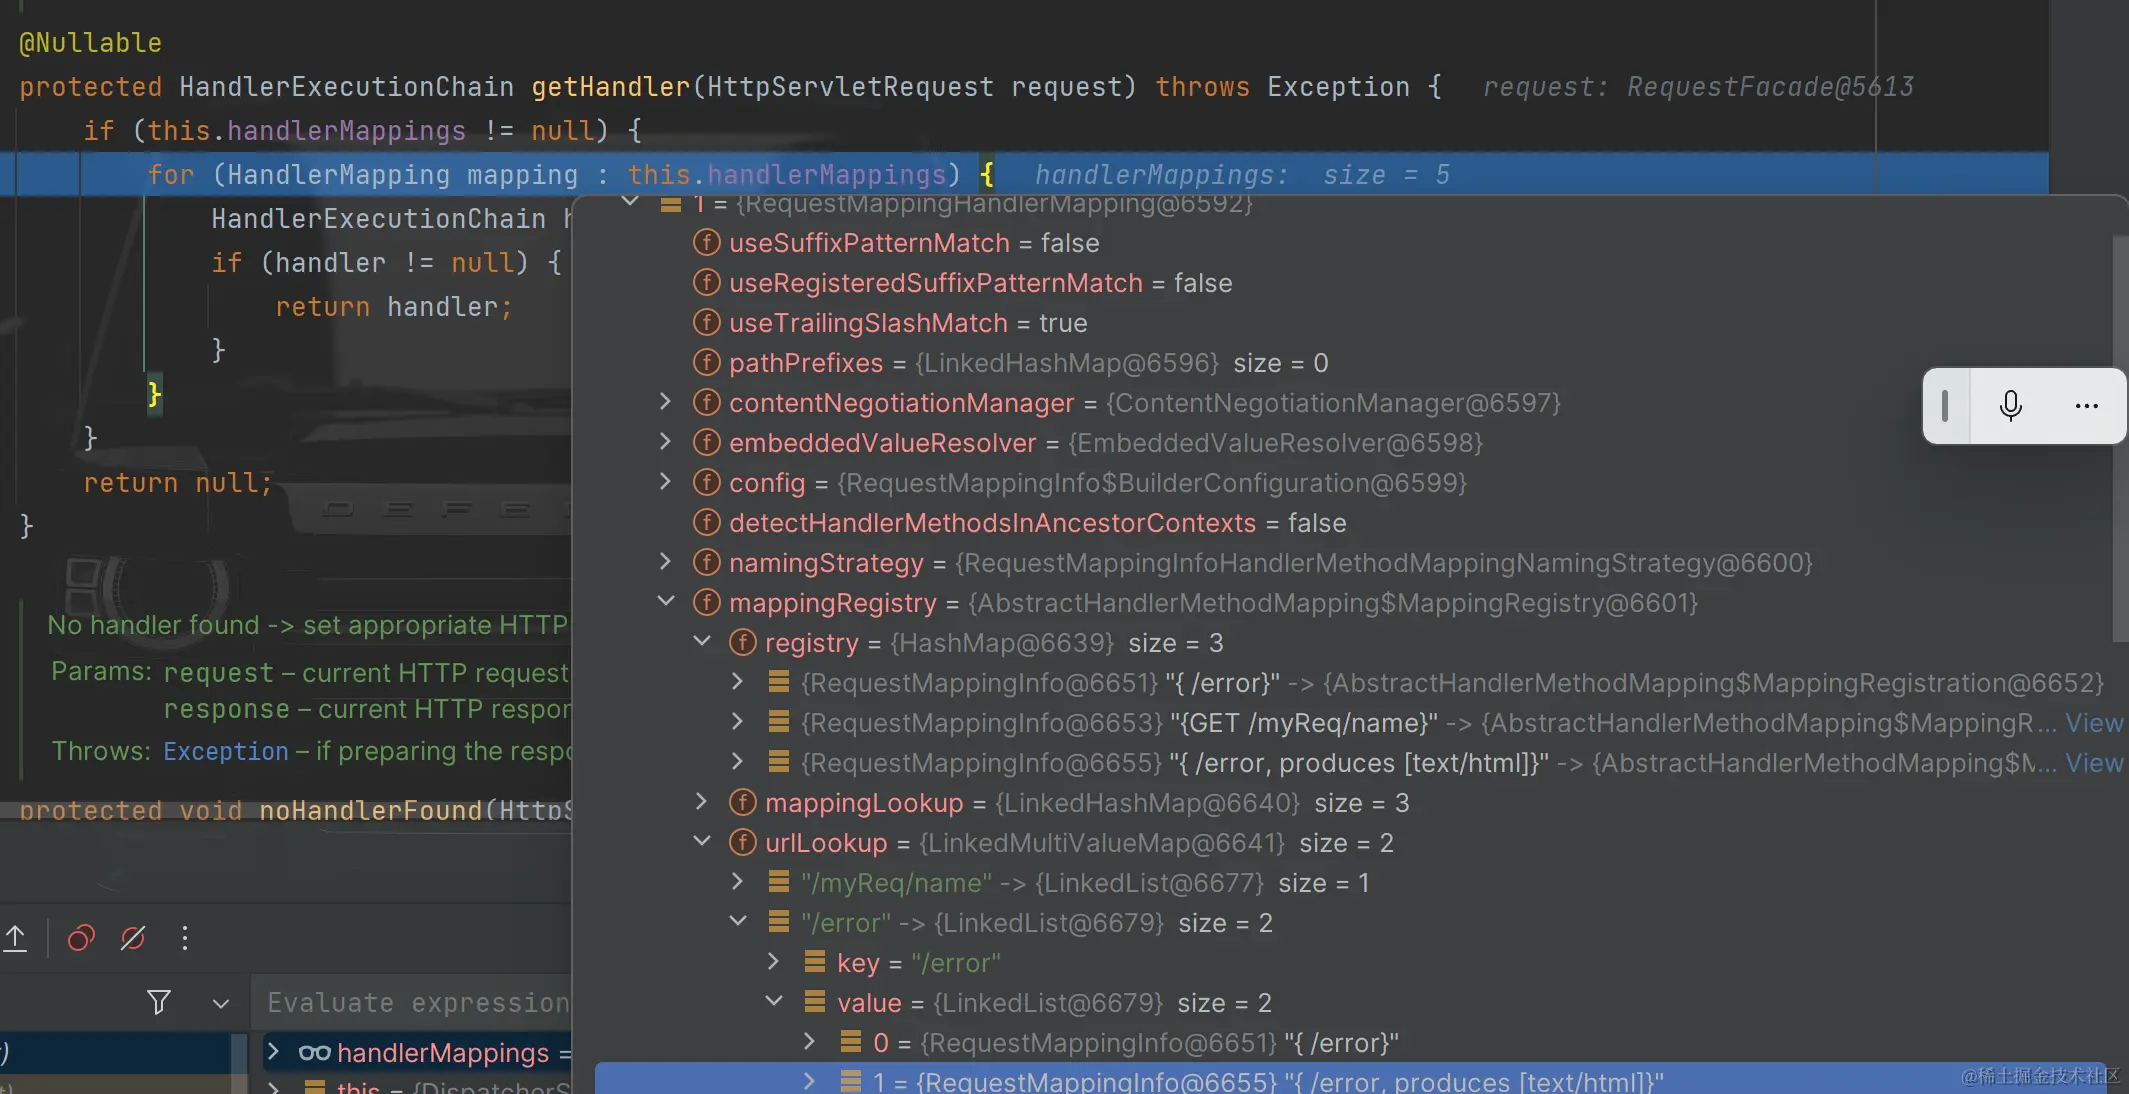Expand the contentNegotiationManager field
The image size is (2129, 1094).
point(666,402)
